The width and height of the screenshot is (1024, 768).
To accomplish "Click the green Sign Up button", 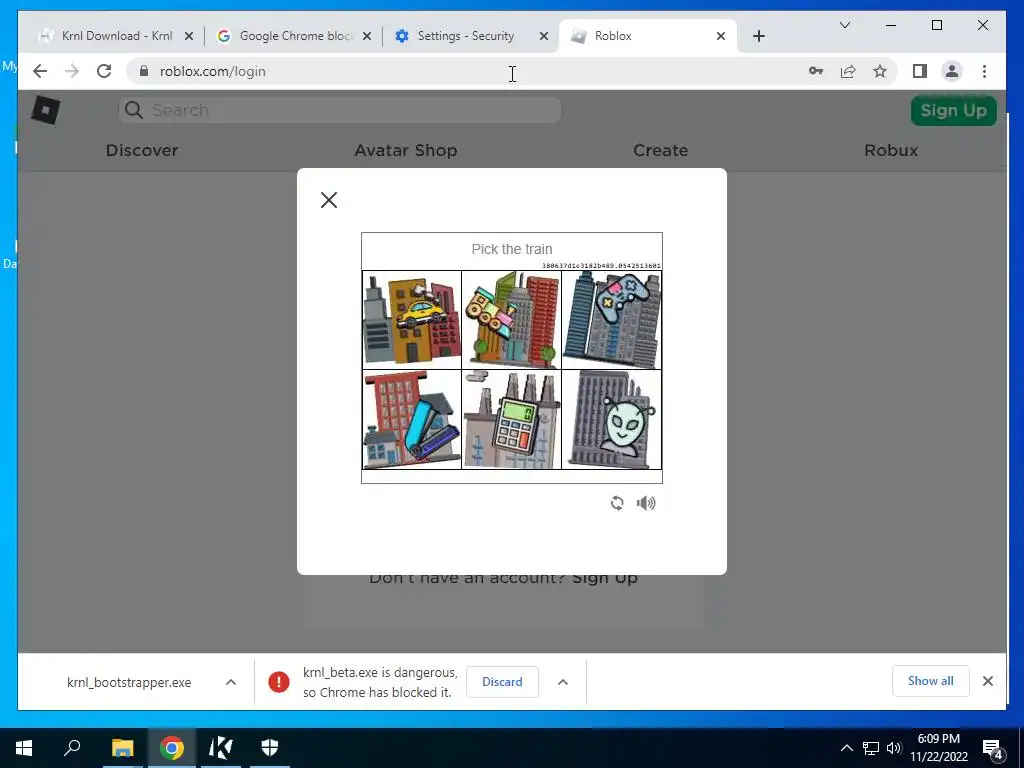I will click(x=953, y=110).
